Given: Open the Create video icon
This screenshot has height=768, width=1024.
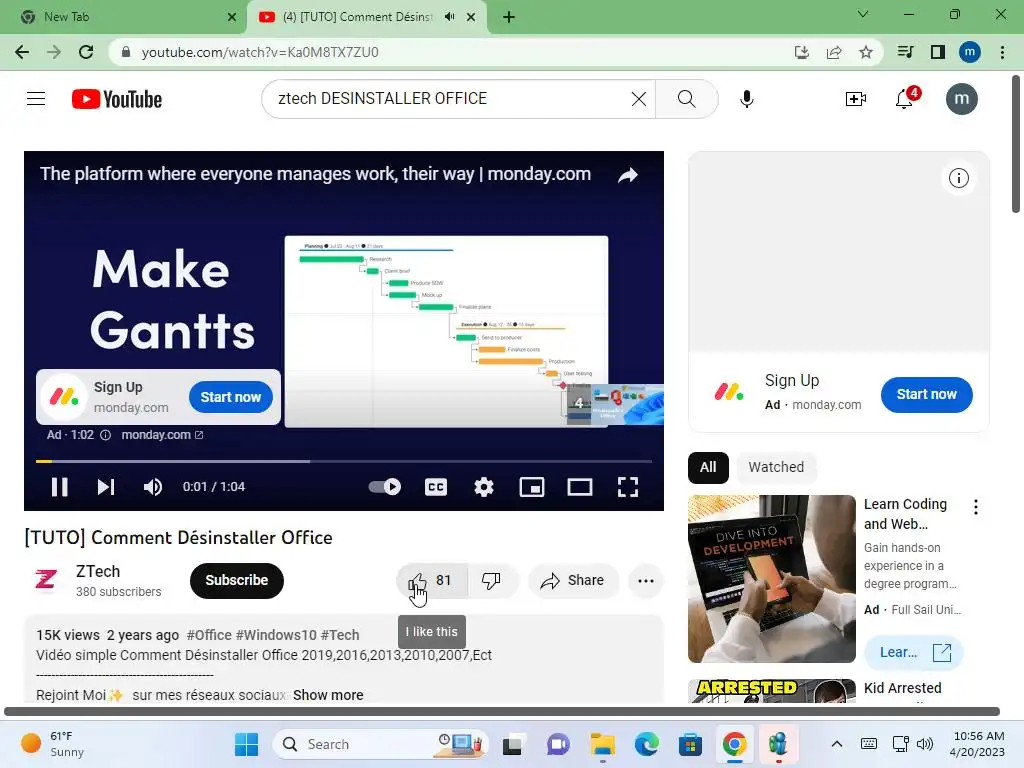Looking at the screenshot, I should click(856, 99).
